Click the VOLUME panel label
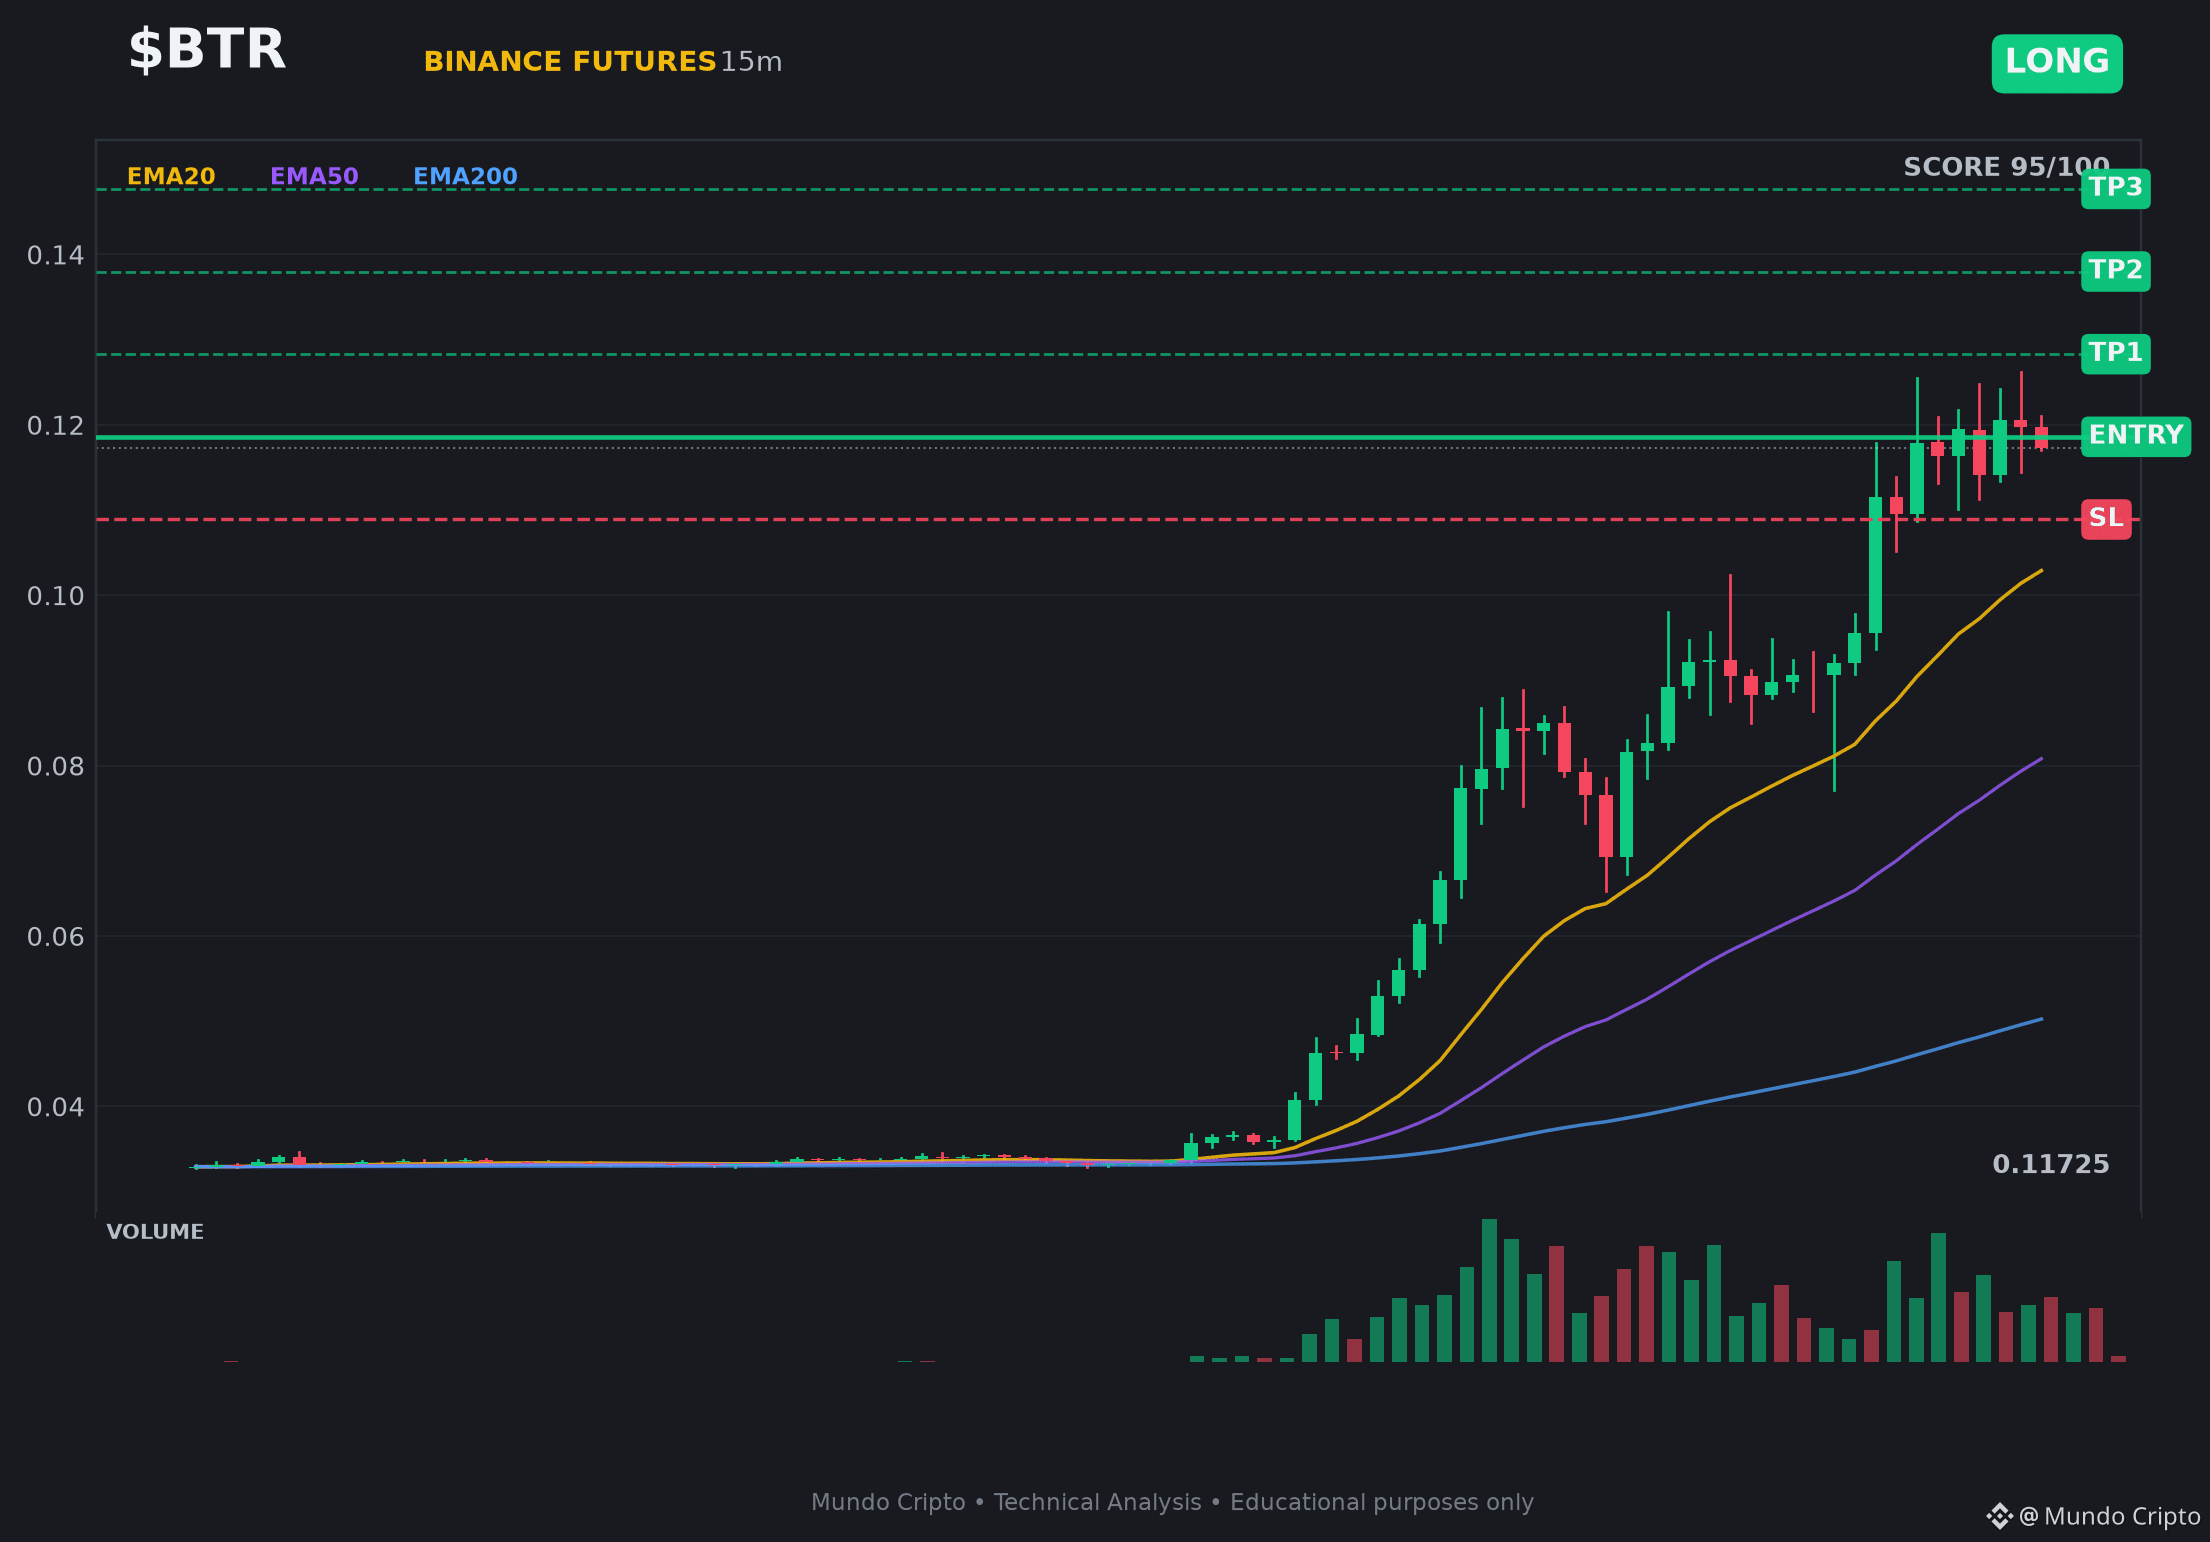2210x1542 pixels. pyautogui.click(x=155, y=1232)
